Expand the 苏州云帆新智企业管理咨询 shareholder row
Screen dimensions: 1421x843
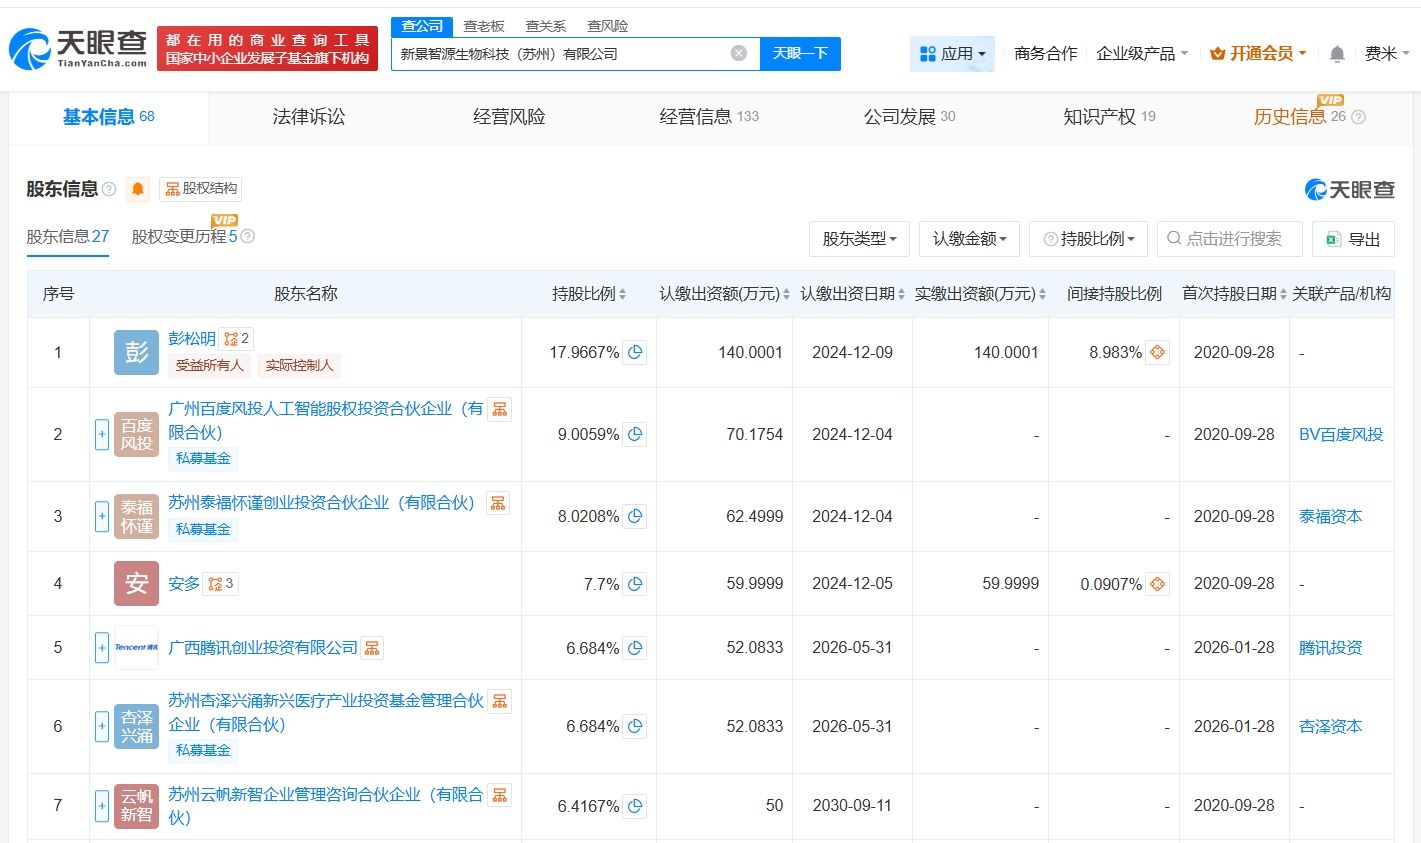pyautogui.click(x=102, y=806)
